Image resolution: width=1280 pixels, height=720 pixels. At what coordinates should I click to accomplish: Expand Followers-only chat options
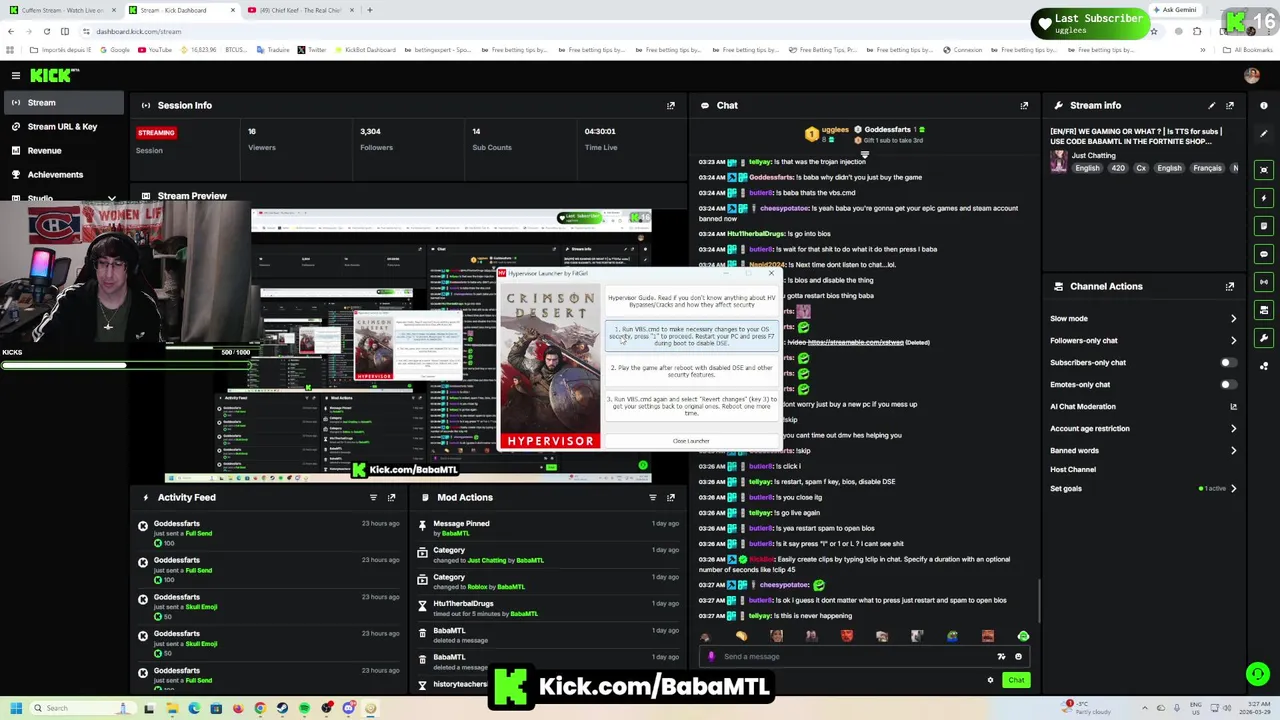tap(1233, 341)
